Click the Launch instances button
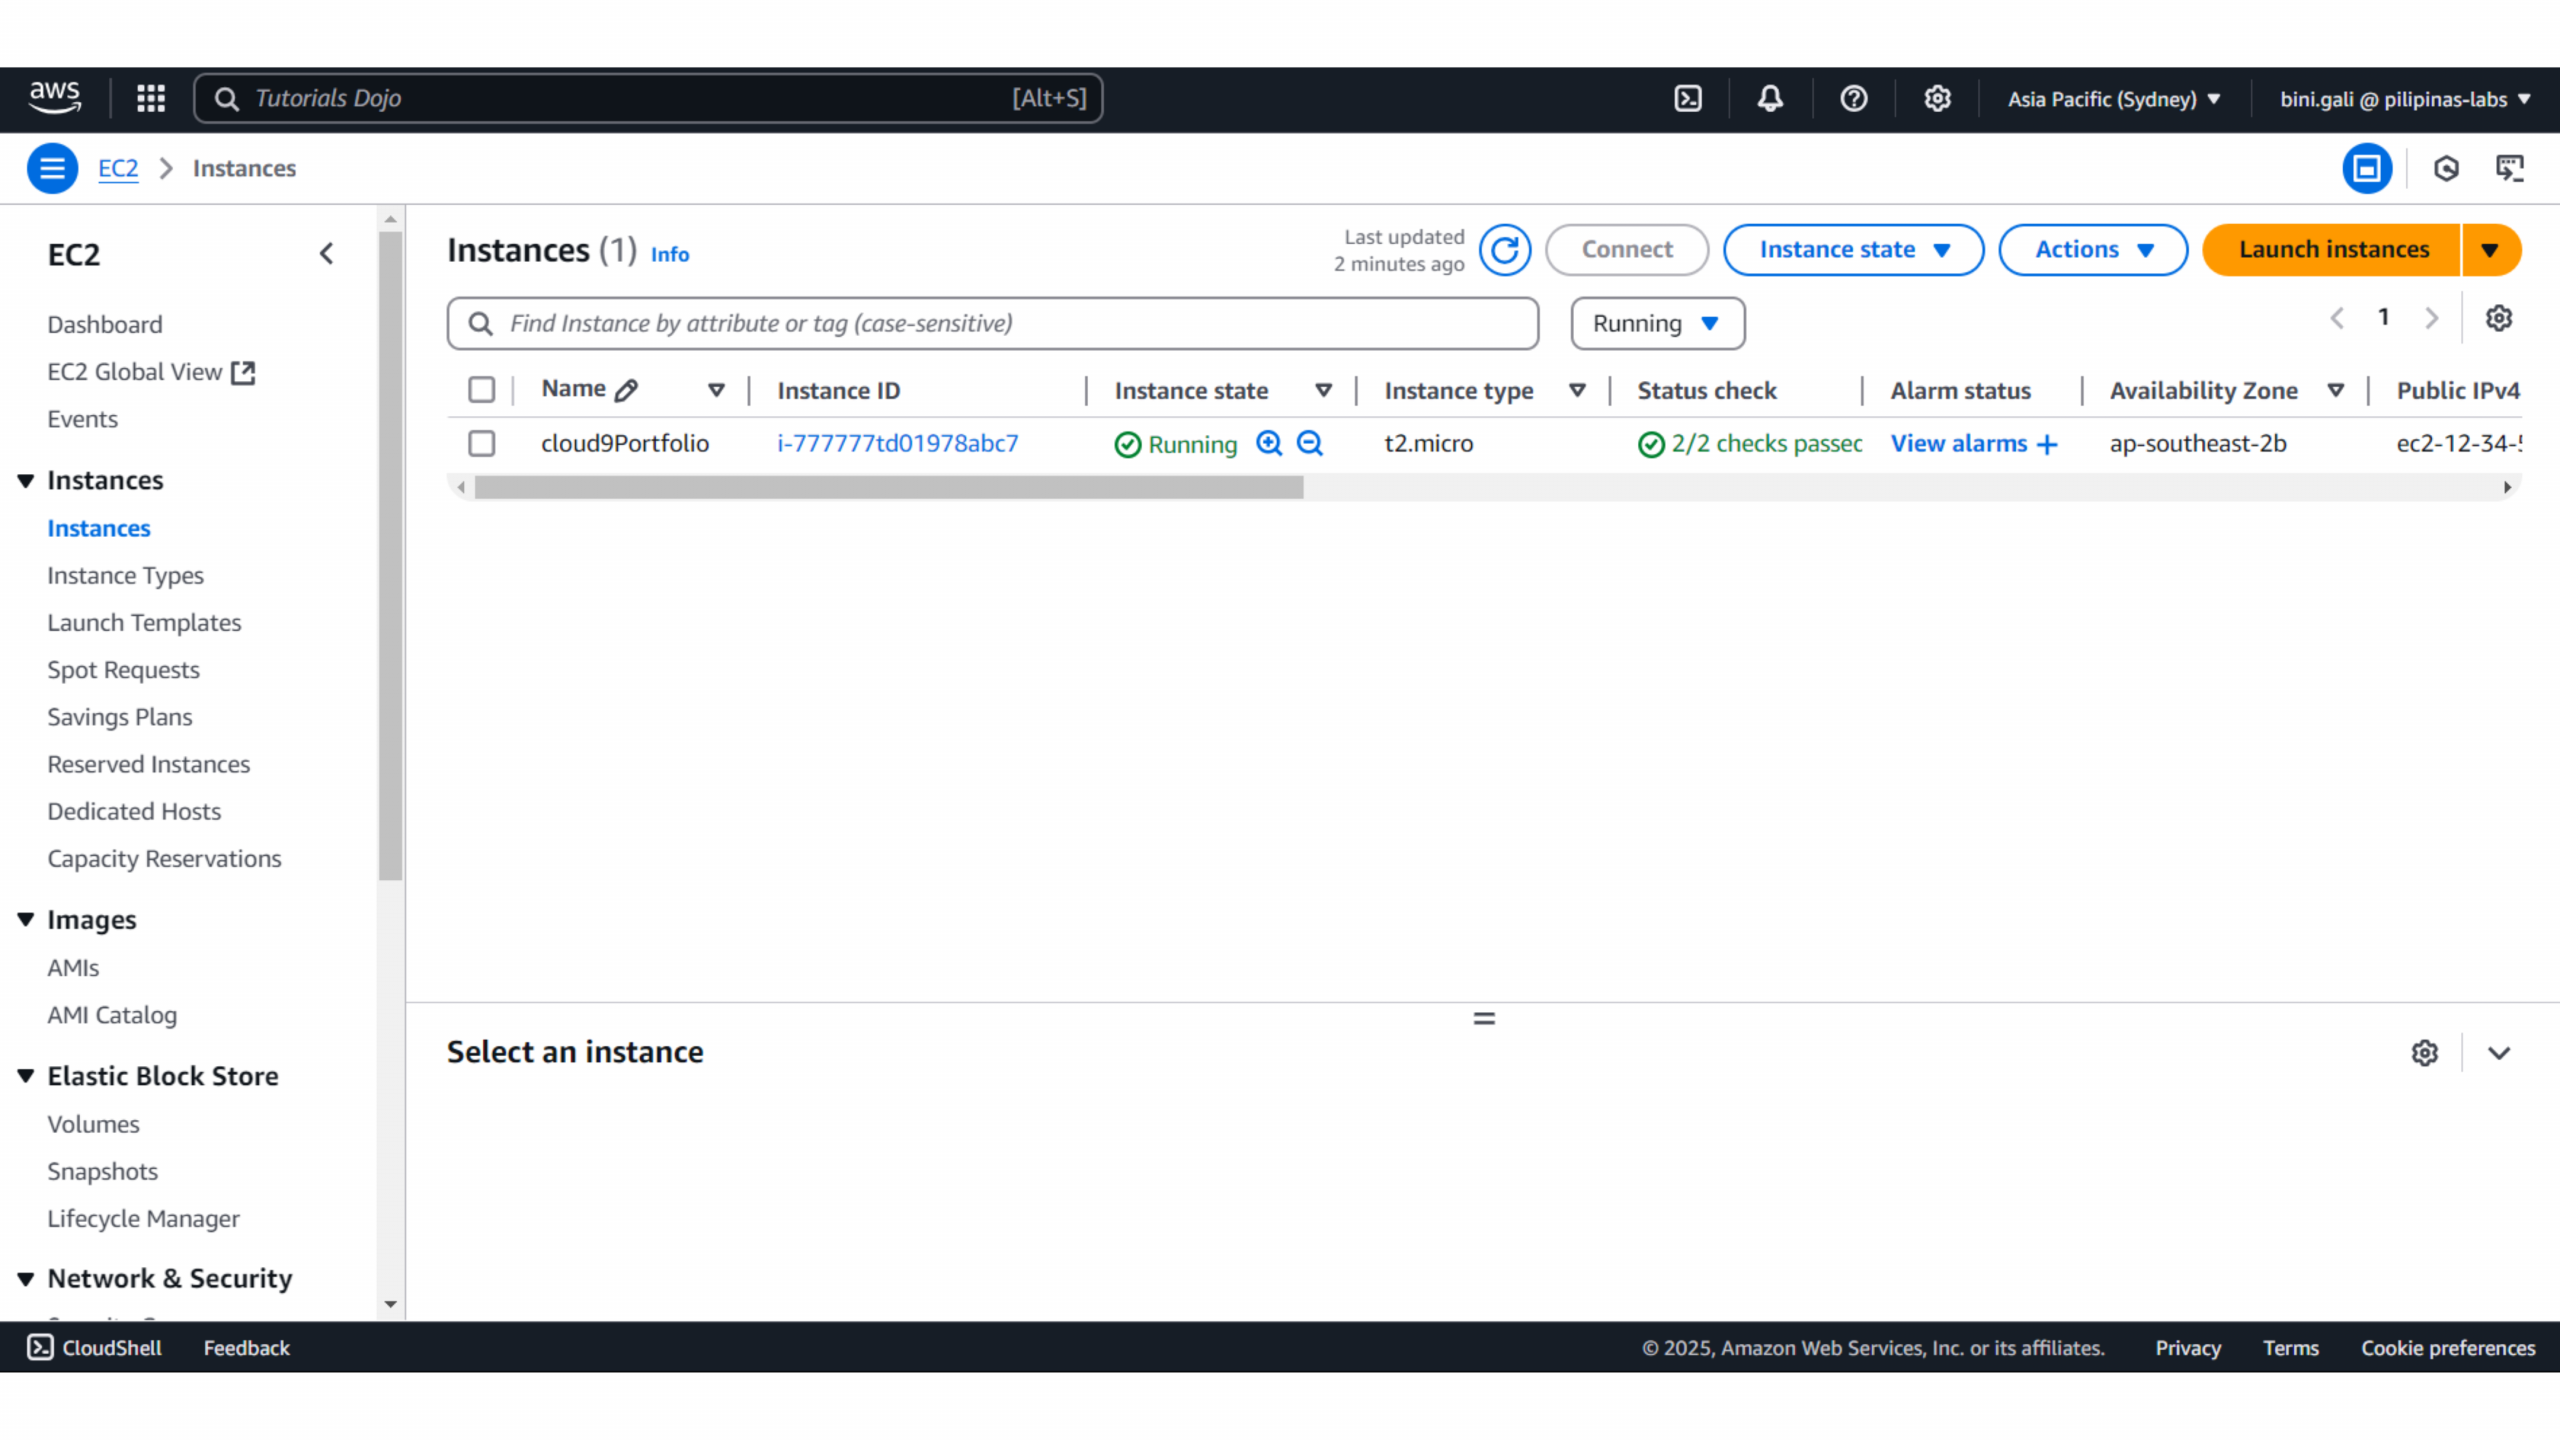This screenshot has height=1440, width=2560. [x=2332, y=250]
